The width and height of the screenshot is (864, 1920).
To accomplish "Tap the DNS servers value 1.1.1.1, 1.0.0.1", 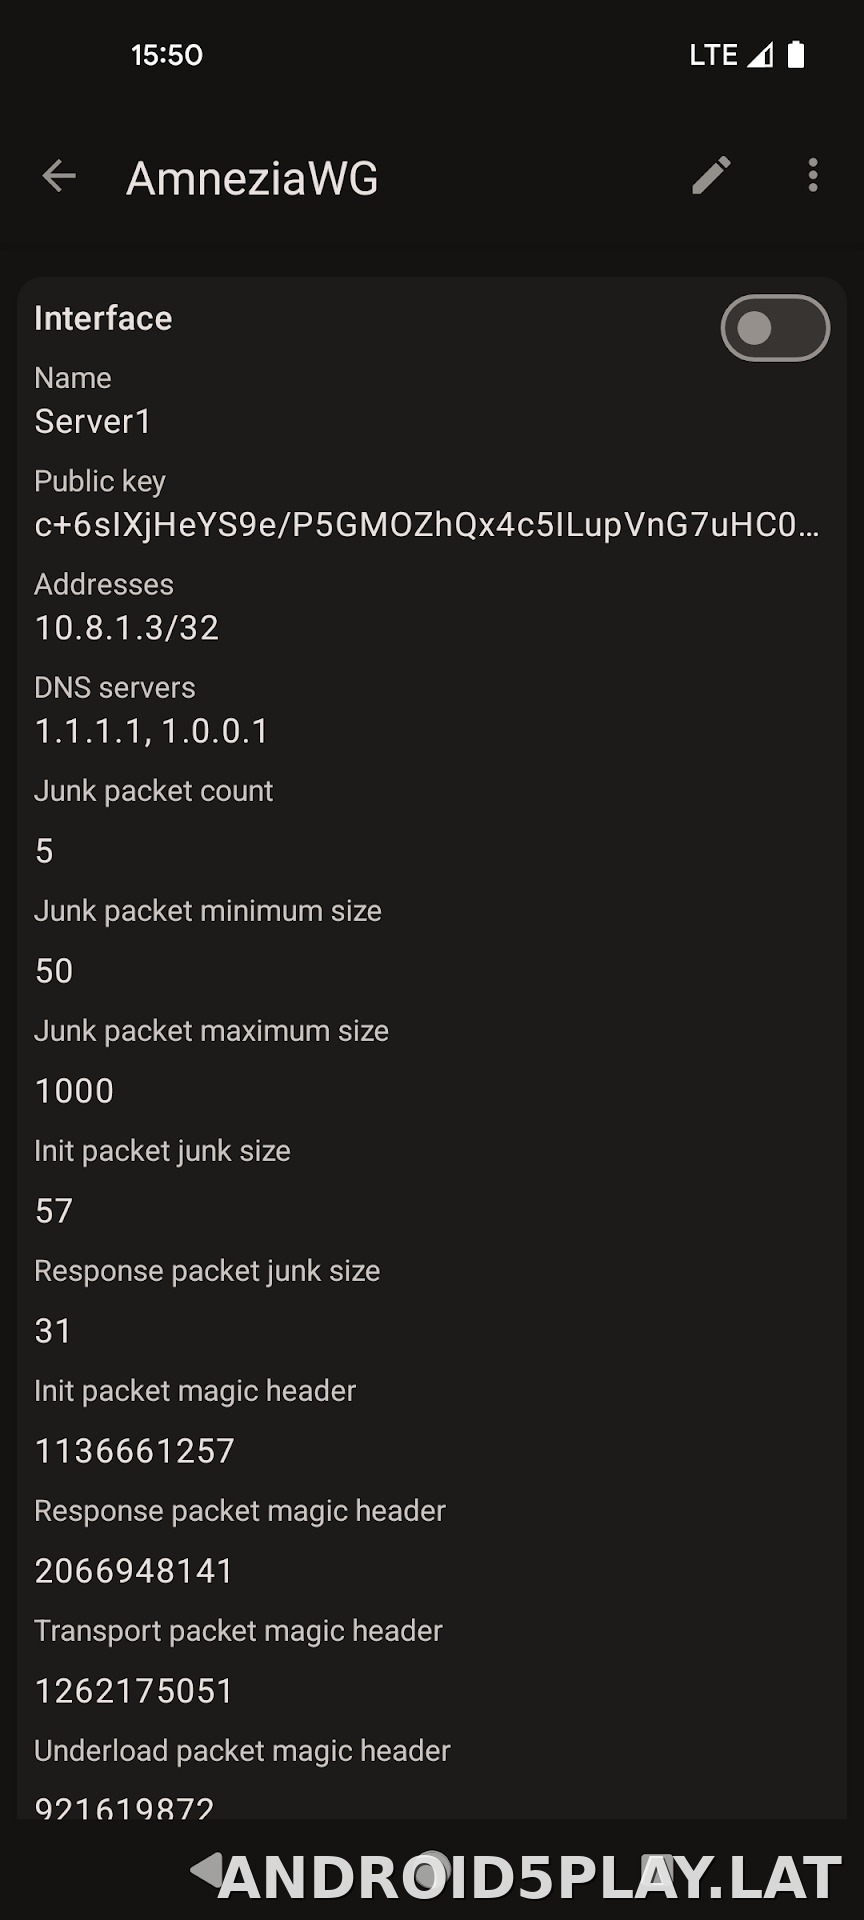I will [x=152, y=731].
